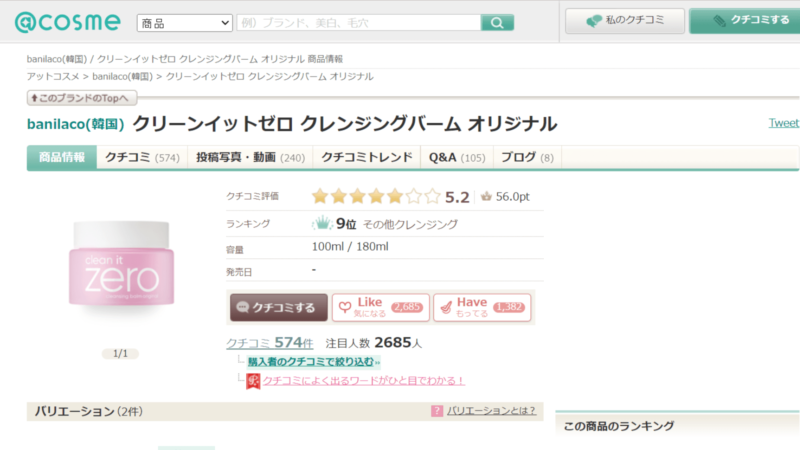Click the Like 気になる heart button
This screenshot has width=800, height=450.
pos(381,308)
